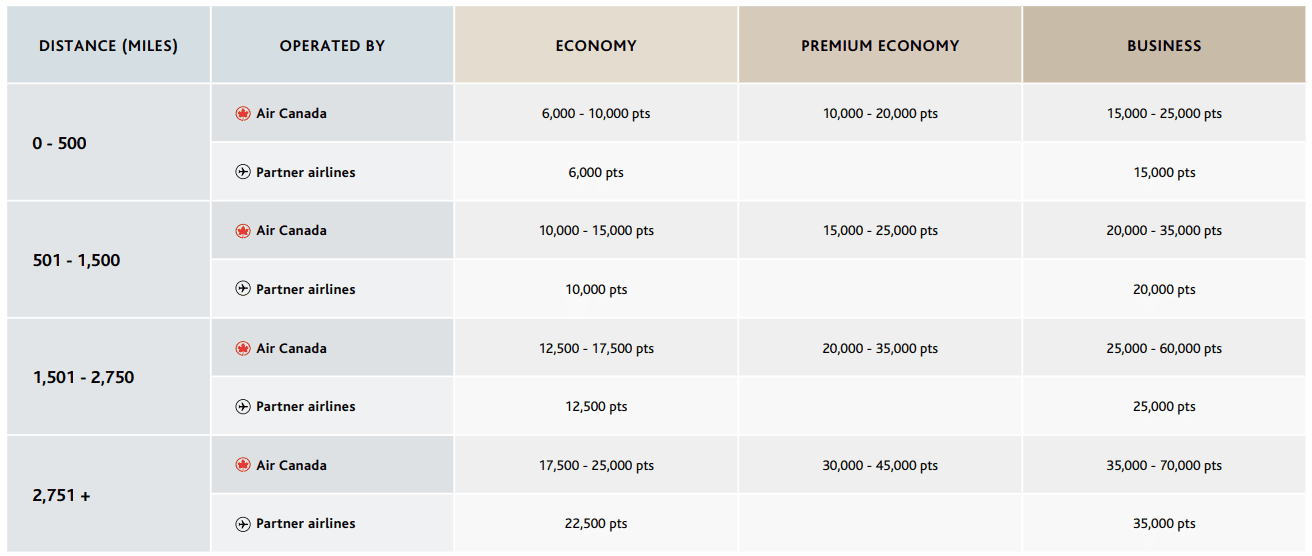Select the 1,501 - 2,750 distance cell
The image size is (1312, 556).
coord(83,377)
